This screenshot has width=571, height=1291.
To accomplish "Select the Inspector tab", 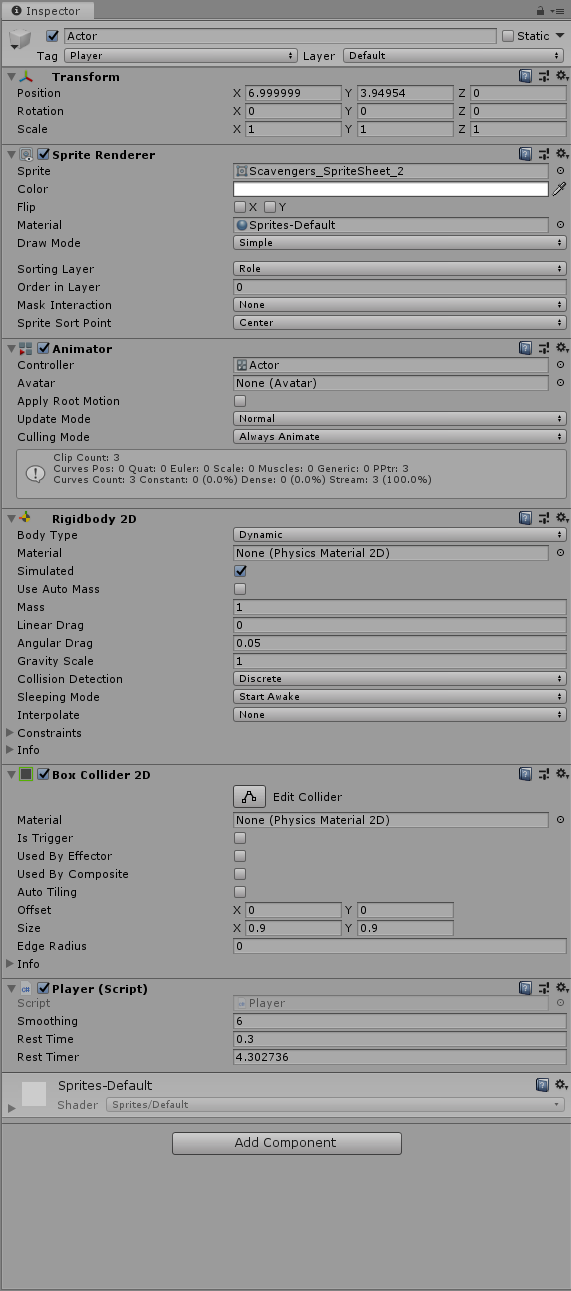I will click(46, 10).
